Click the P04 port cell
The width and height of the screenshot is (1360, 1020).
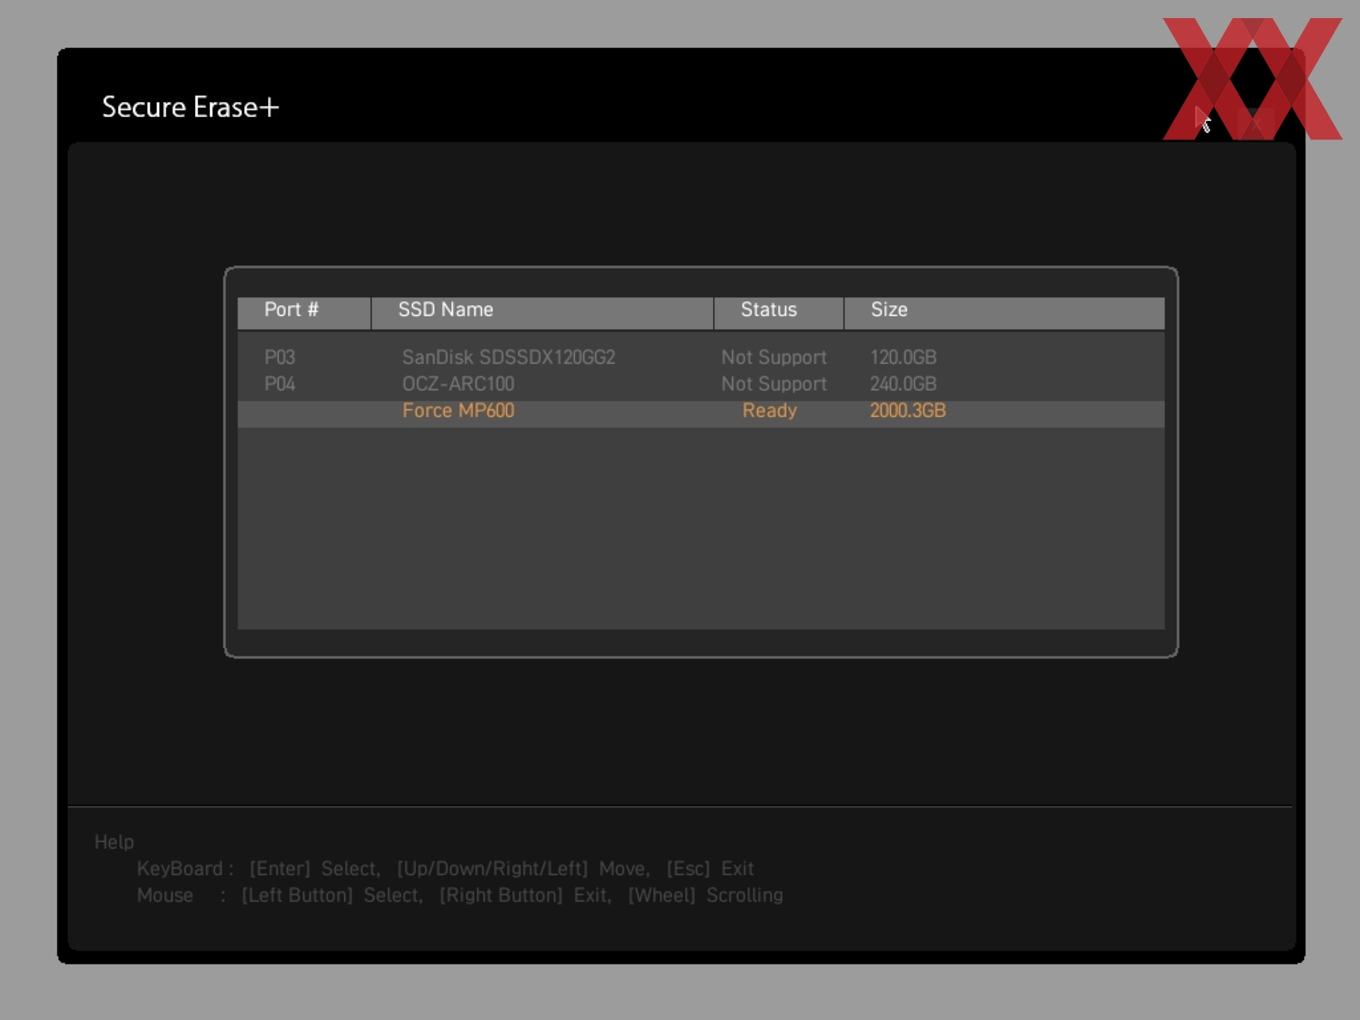tap(280, 384)
